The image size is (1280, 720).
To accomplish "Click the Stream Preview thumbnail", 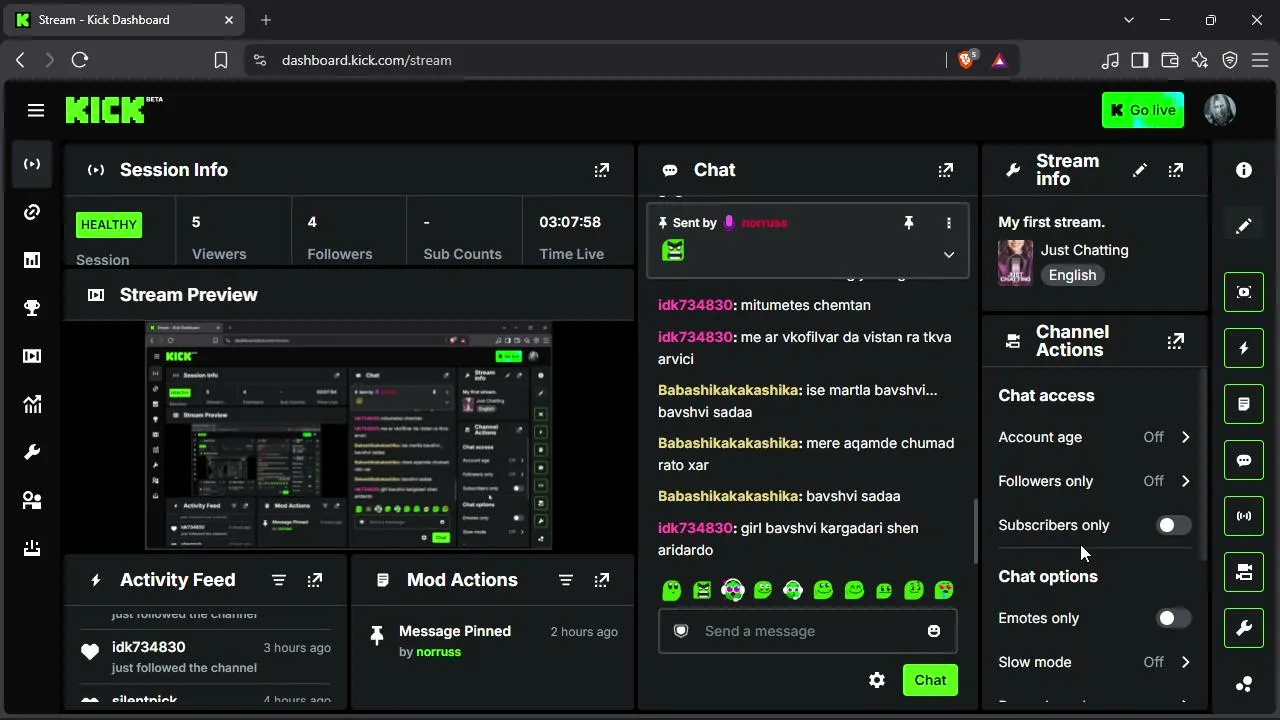I will coord(348,436).
